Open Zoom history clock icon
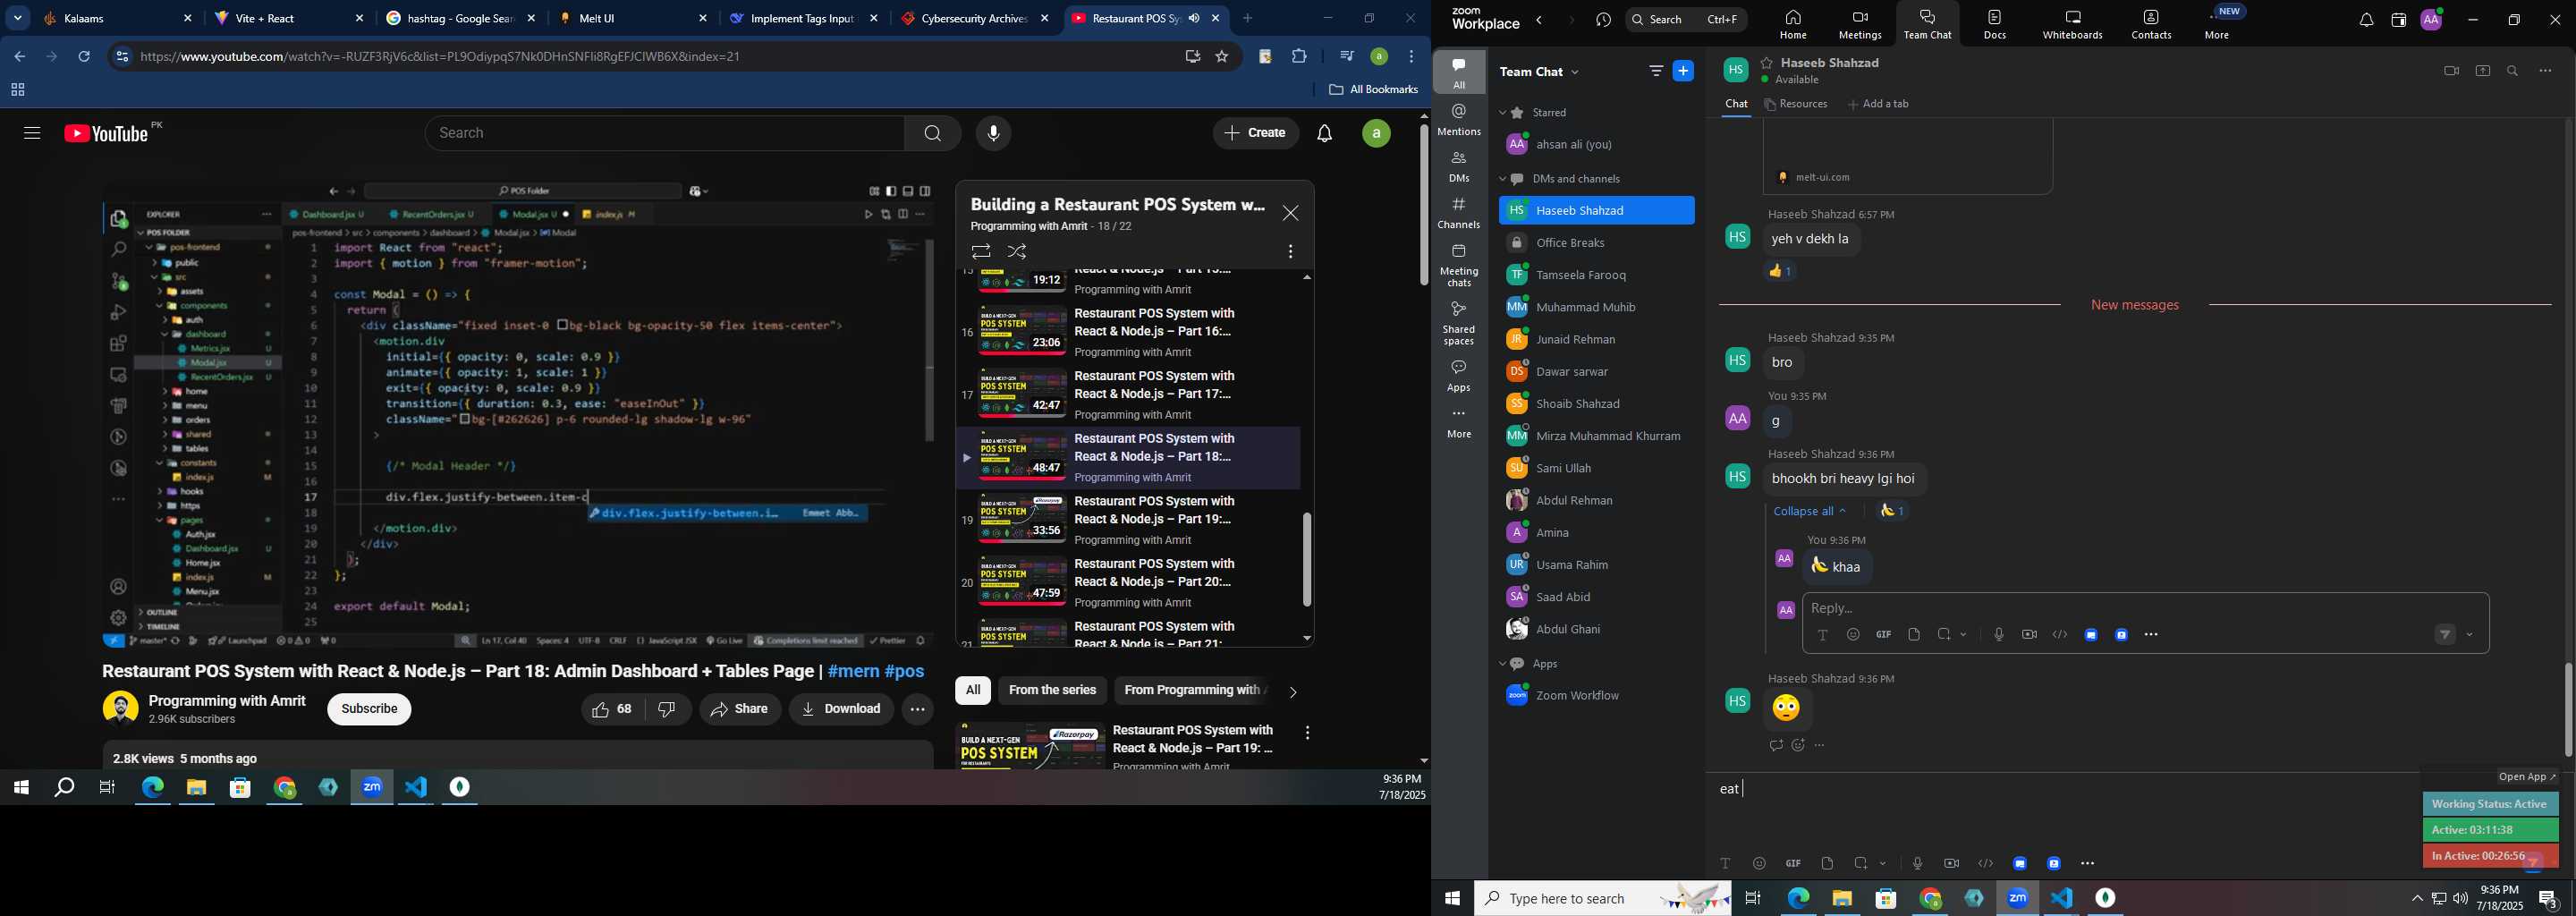Screen dimensions: 2576x916 1603,20
